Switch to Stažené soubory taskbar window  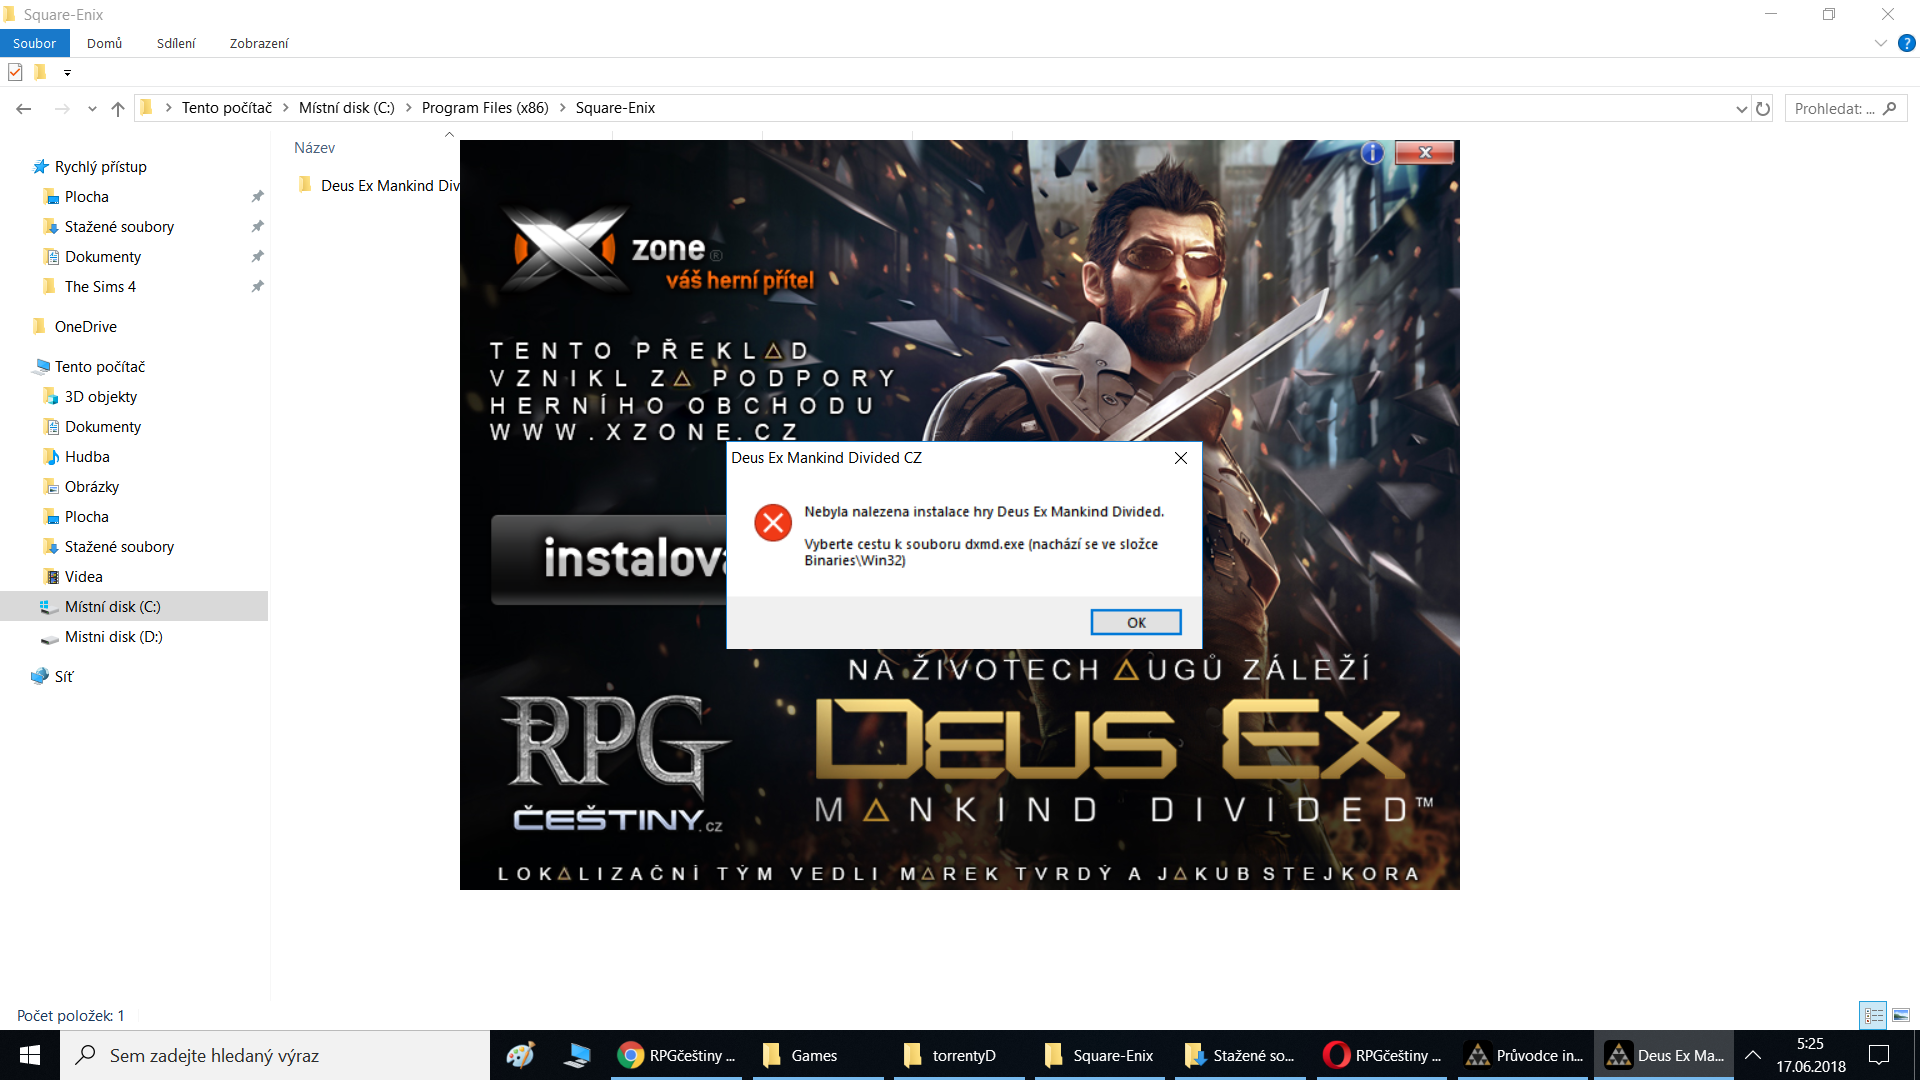click(x=1240, y=1055)
